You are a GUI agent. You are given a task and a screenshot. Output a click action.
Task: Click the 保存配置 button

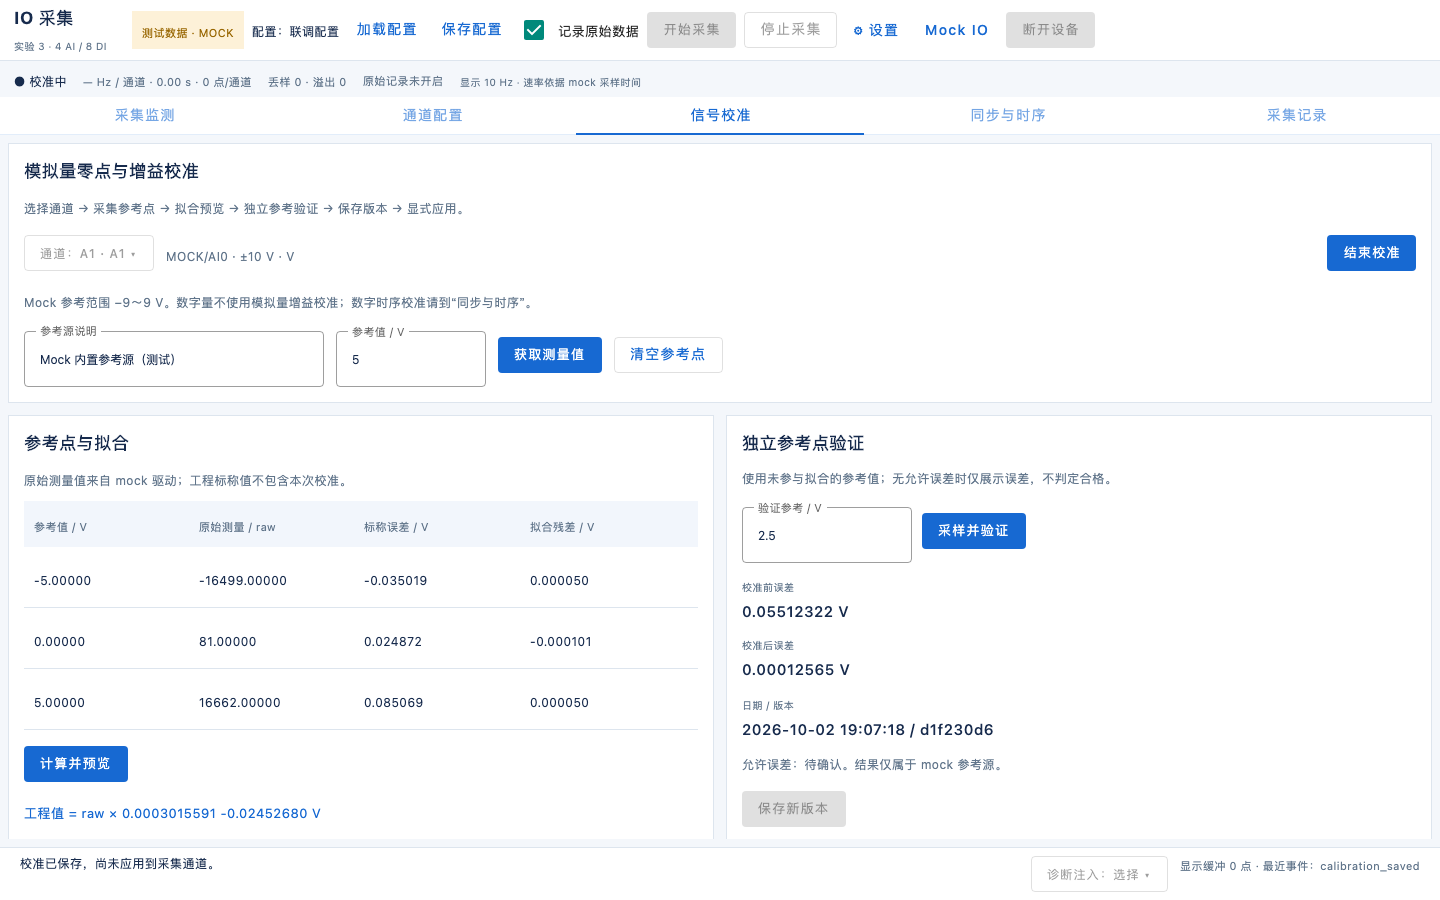(x=472, y=30)
